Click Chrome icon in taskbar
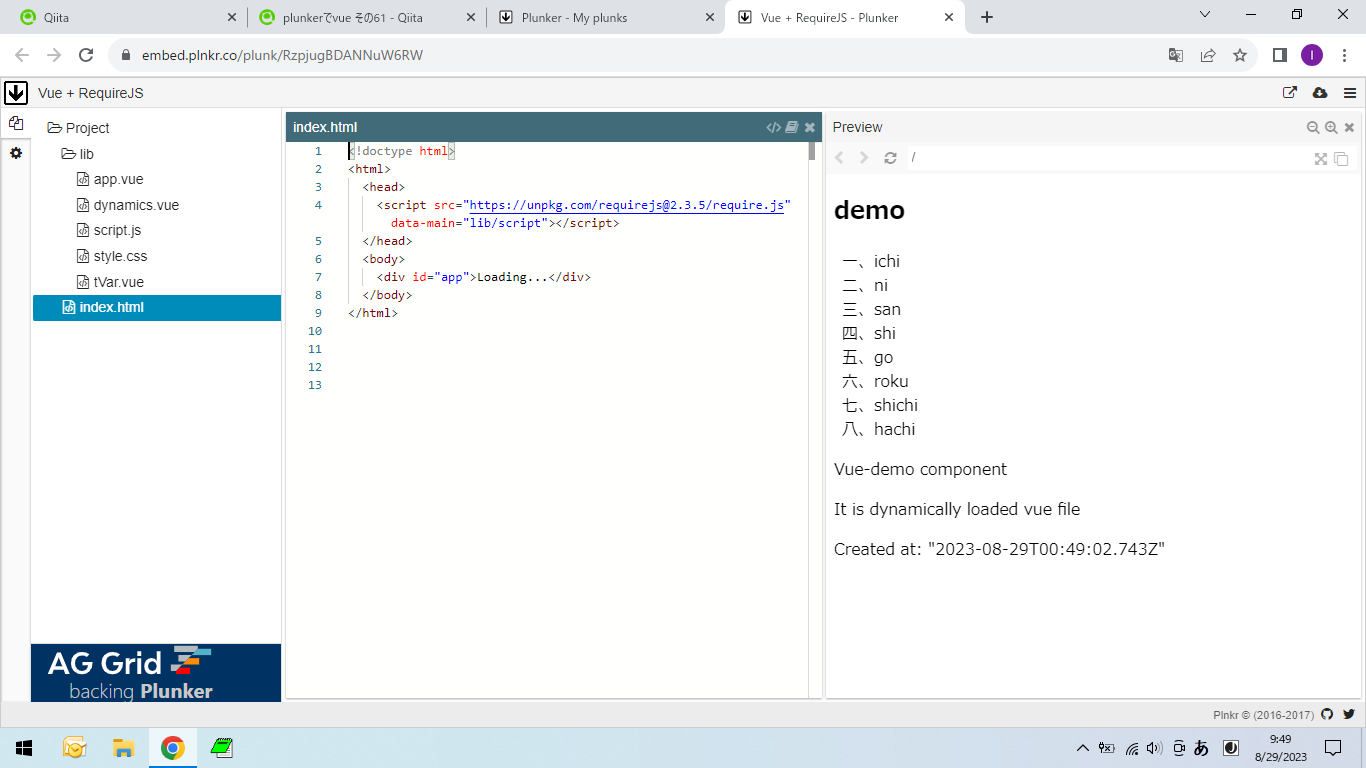 (173, 747)
